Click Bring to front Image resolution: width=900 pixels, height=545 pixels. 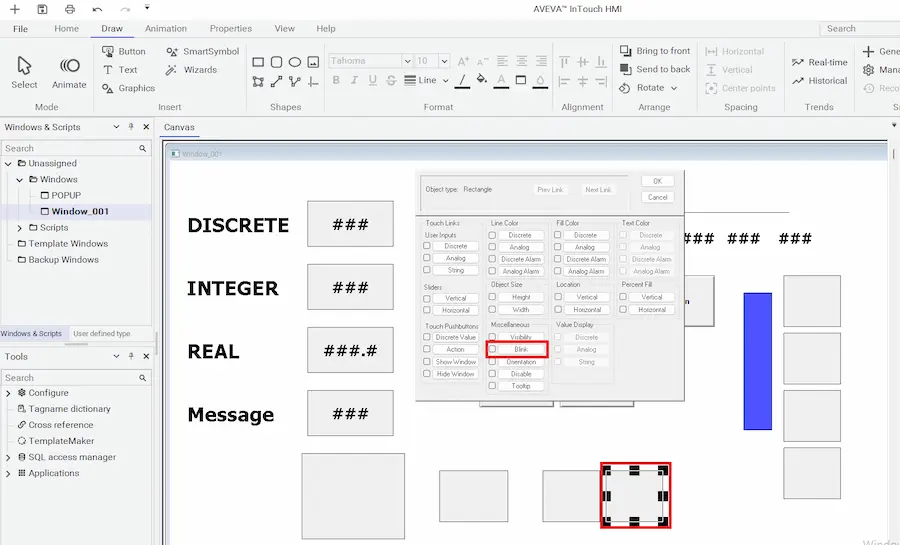tap(655, 50)
